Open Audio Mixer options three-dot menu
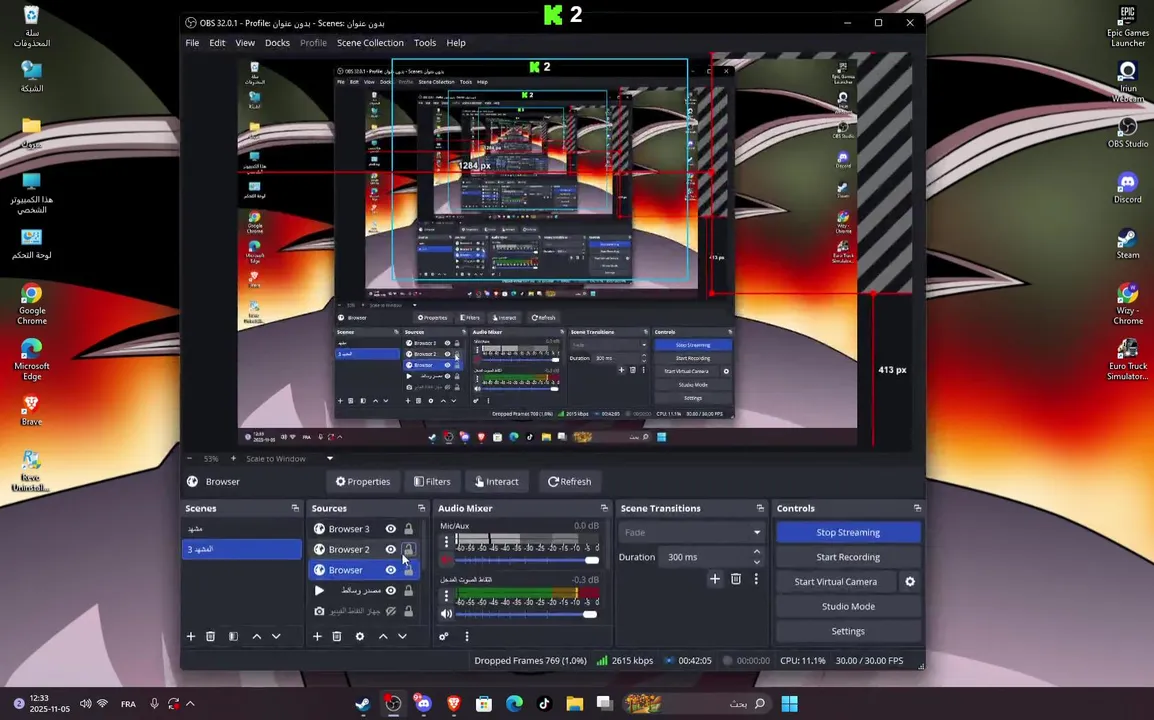 [x=467, y=636]
